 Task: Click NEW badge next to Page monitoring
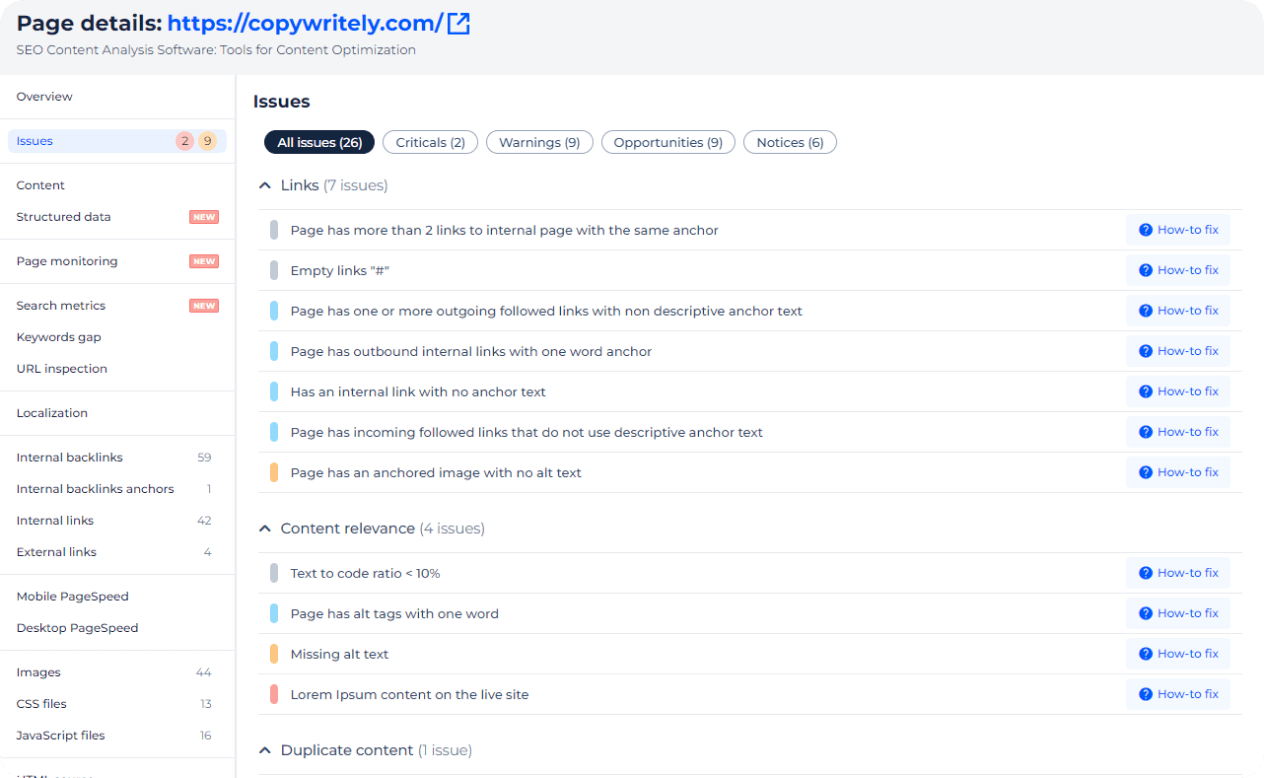(x=204, y=261)
